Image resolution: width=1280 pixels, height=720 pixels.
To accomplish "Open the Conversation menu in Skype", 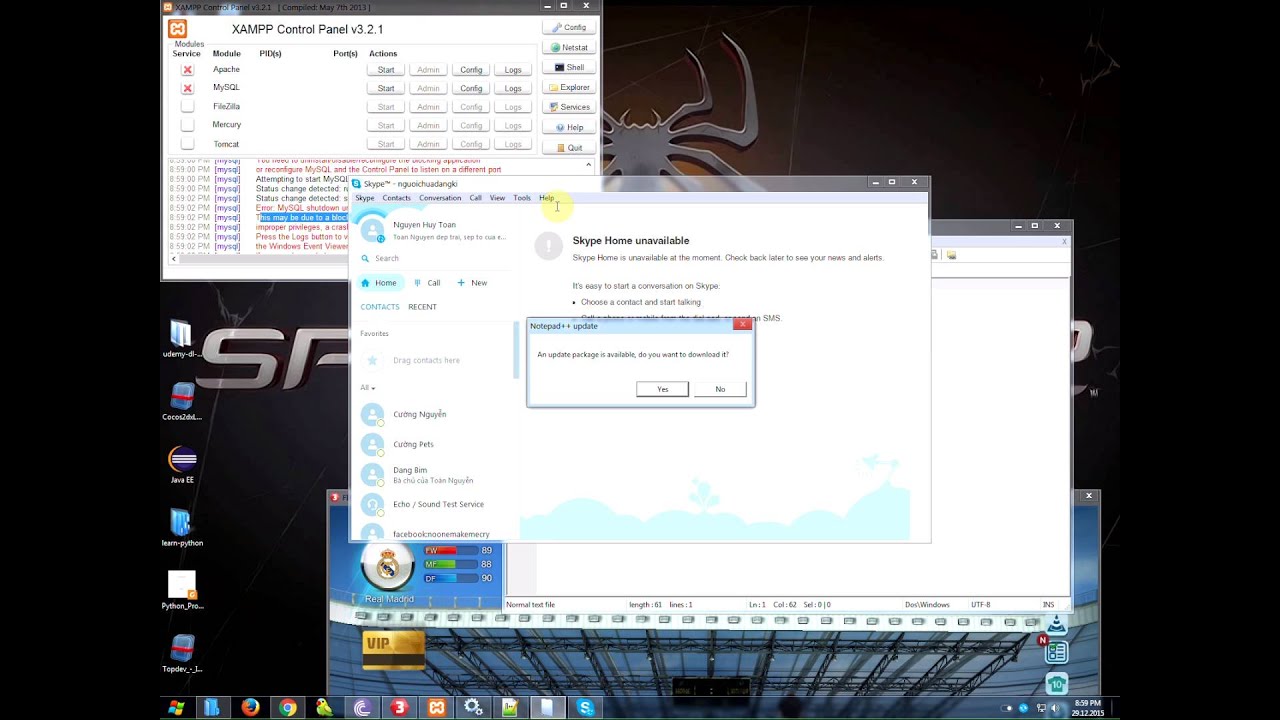I will [x=440, y=198].
